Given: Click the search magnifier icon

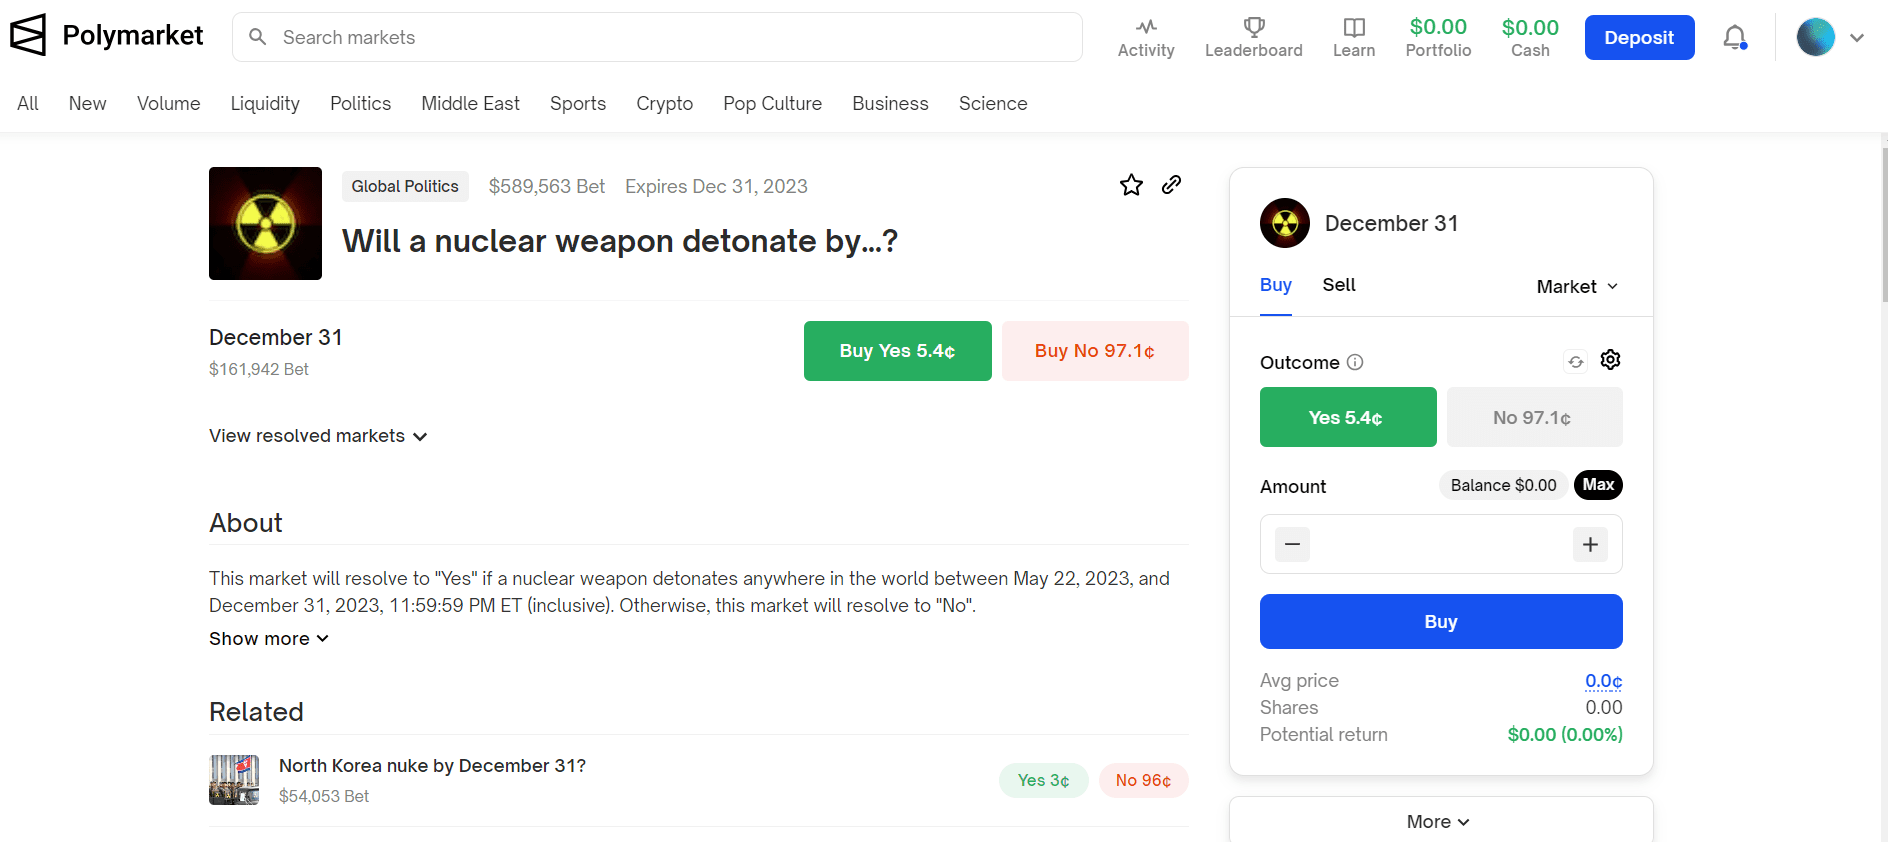Looking at the screenshot, I should pyautogui.click(x=257, y=37).
